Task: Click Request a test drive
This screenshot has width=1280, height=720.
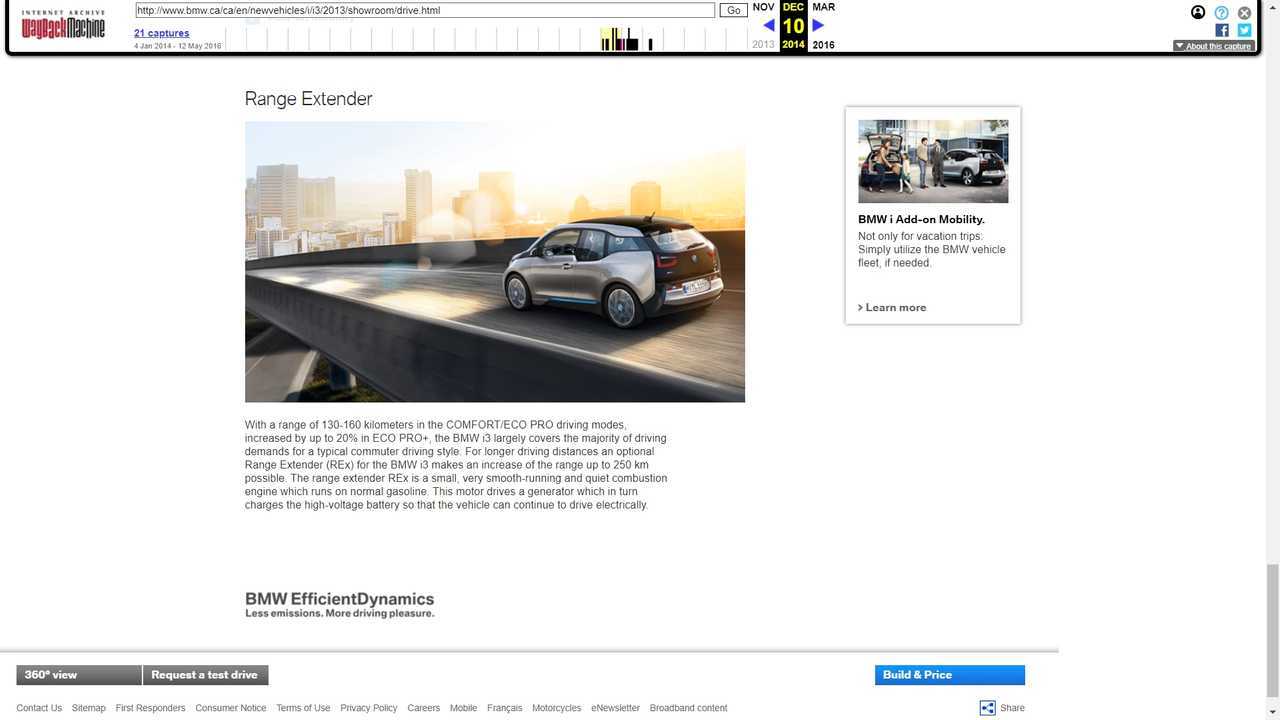Action: point(205,675)
